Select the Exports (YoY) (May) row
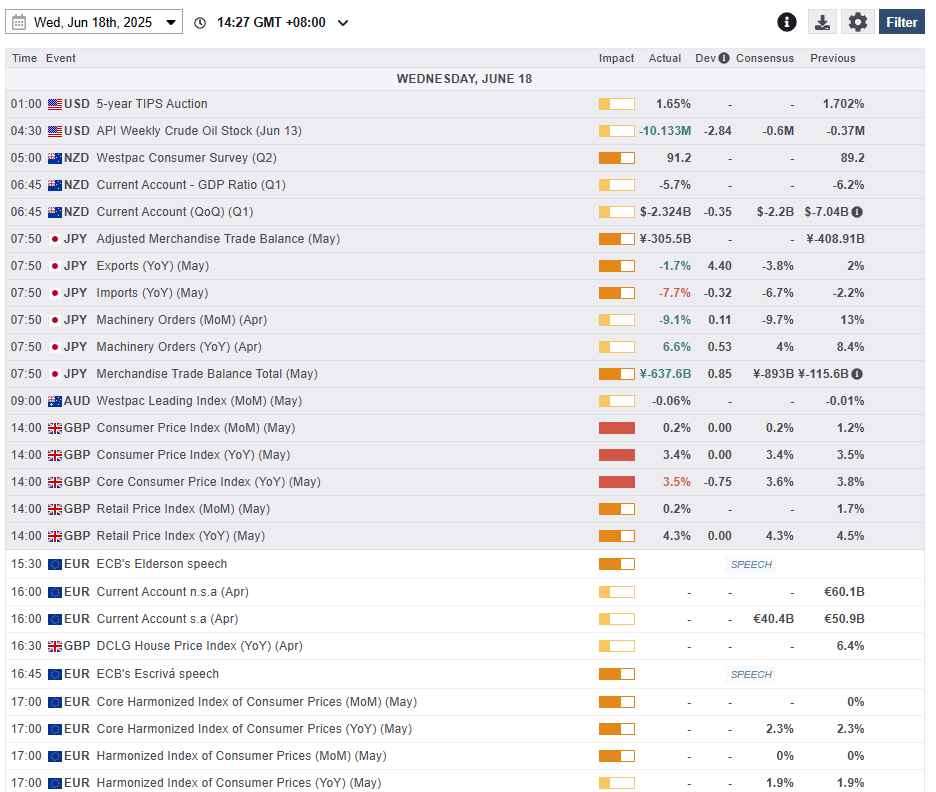 [x=464, y=266]
